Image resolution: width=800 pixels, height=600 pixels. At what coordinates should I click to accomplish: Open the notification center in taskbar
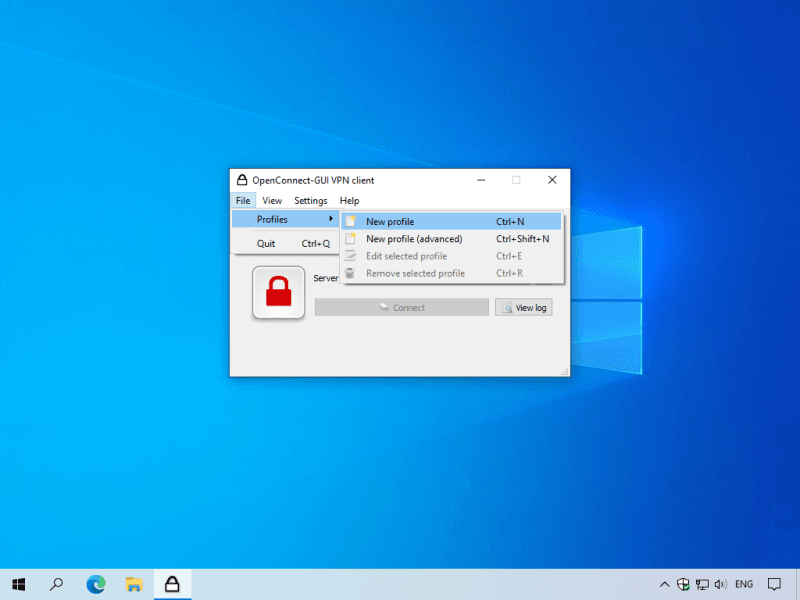[774, 584]
